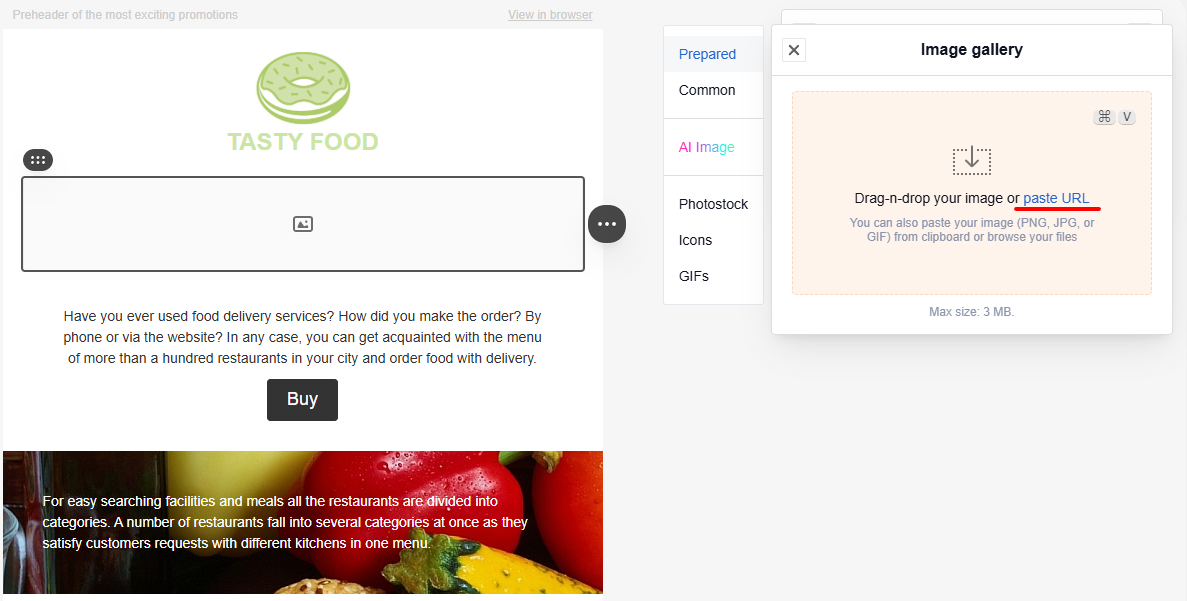The image size is (1187, 601).
Task: Select the AI Image tab
Action: click(706, 147)
